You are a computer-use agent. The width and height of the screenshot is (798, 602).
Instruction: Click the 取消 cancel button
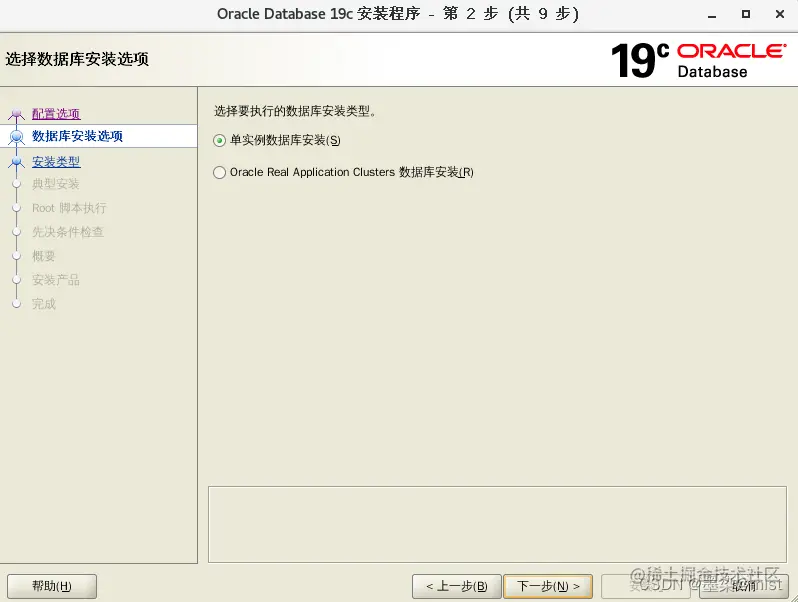(x=744, y=586)
